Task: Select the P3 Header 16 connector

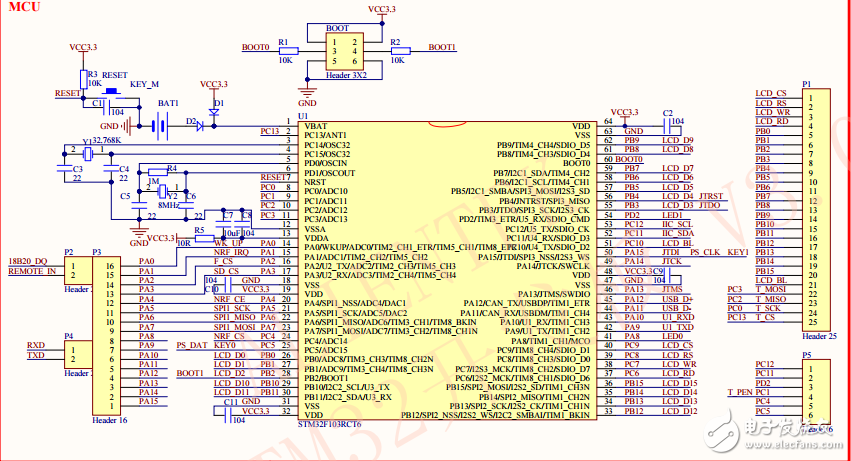Action: click(109, 333)
